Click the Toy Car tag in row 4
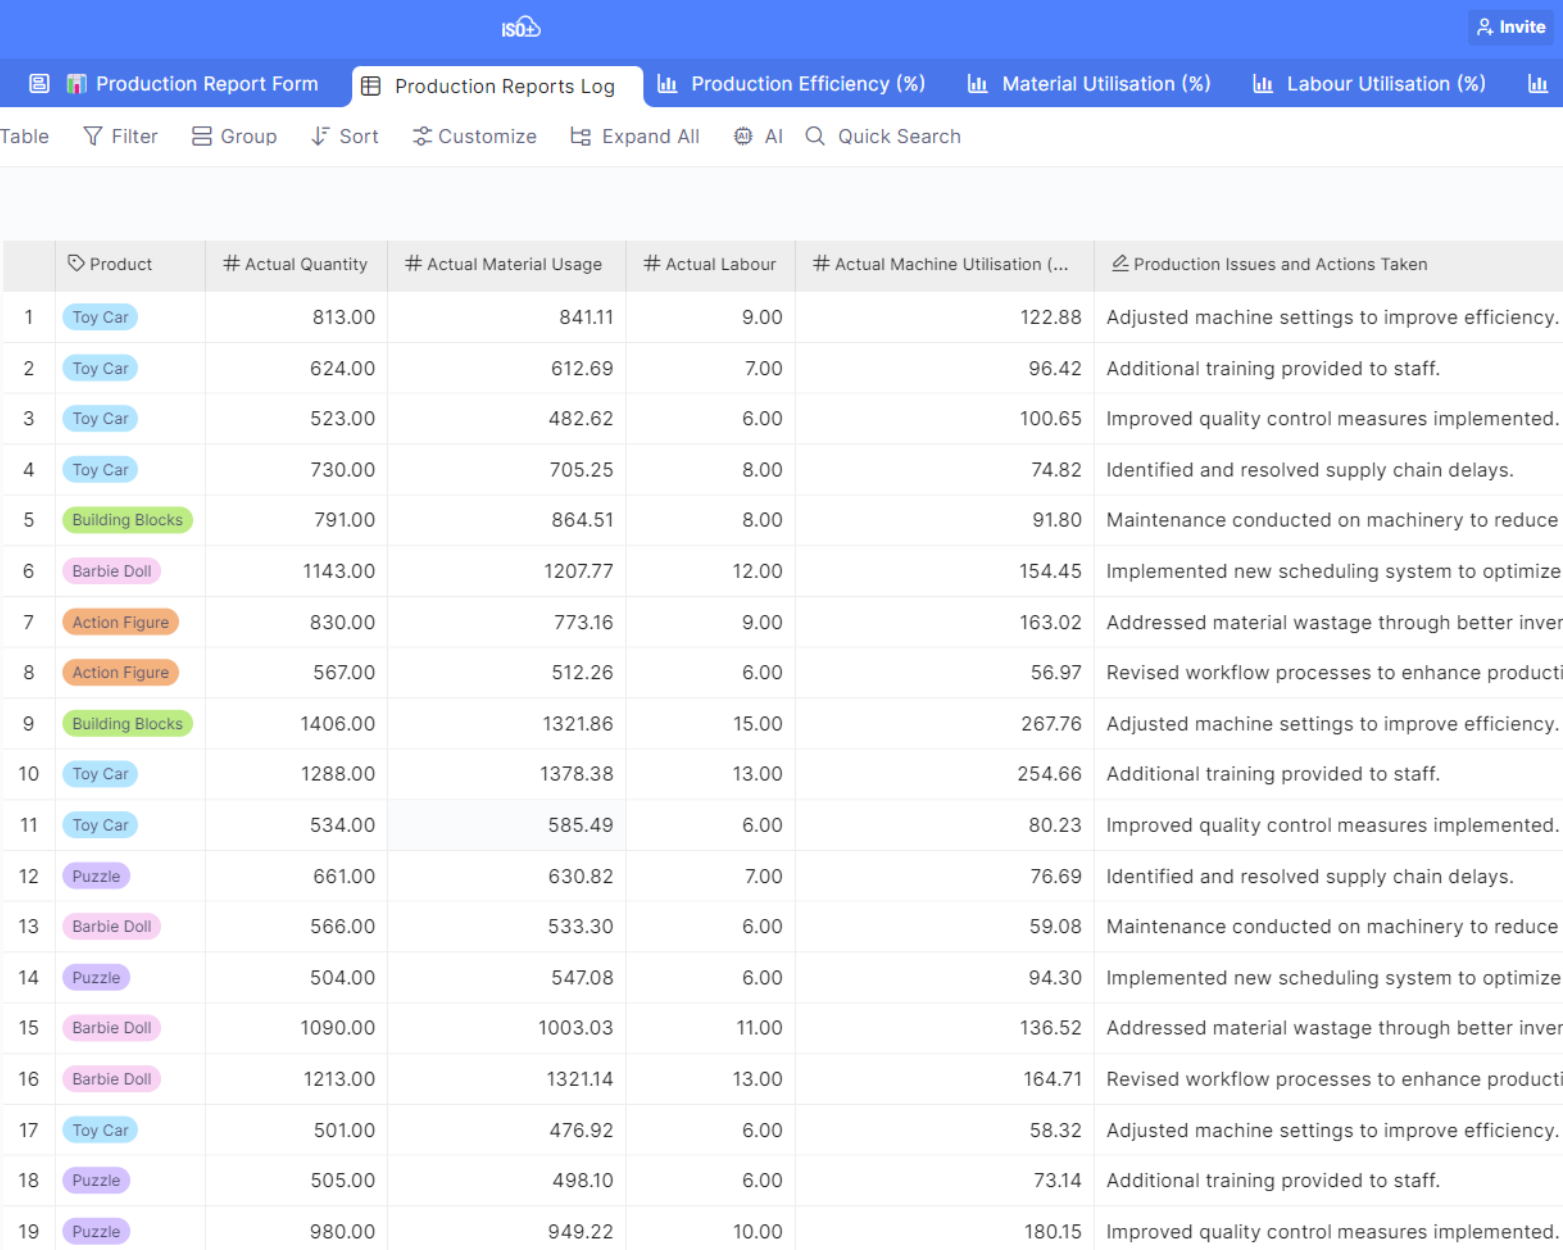The image size is (1563, 1250). pyautogui.click(x=100, y=470)
